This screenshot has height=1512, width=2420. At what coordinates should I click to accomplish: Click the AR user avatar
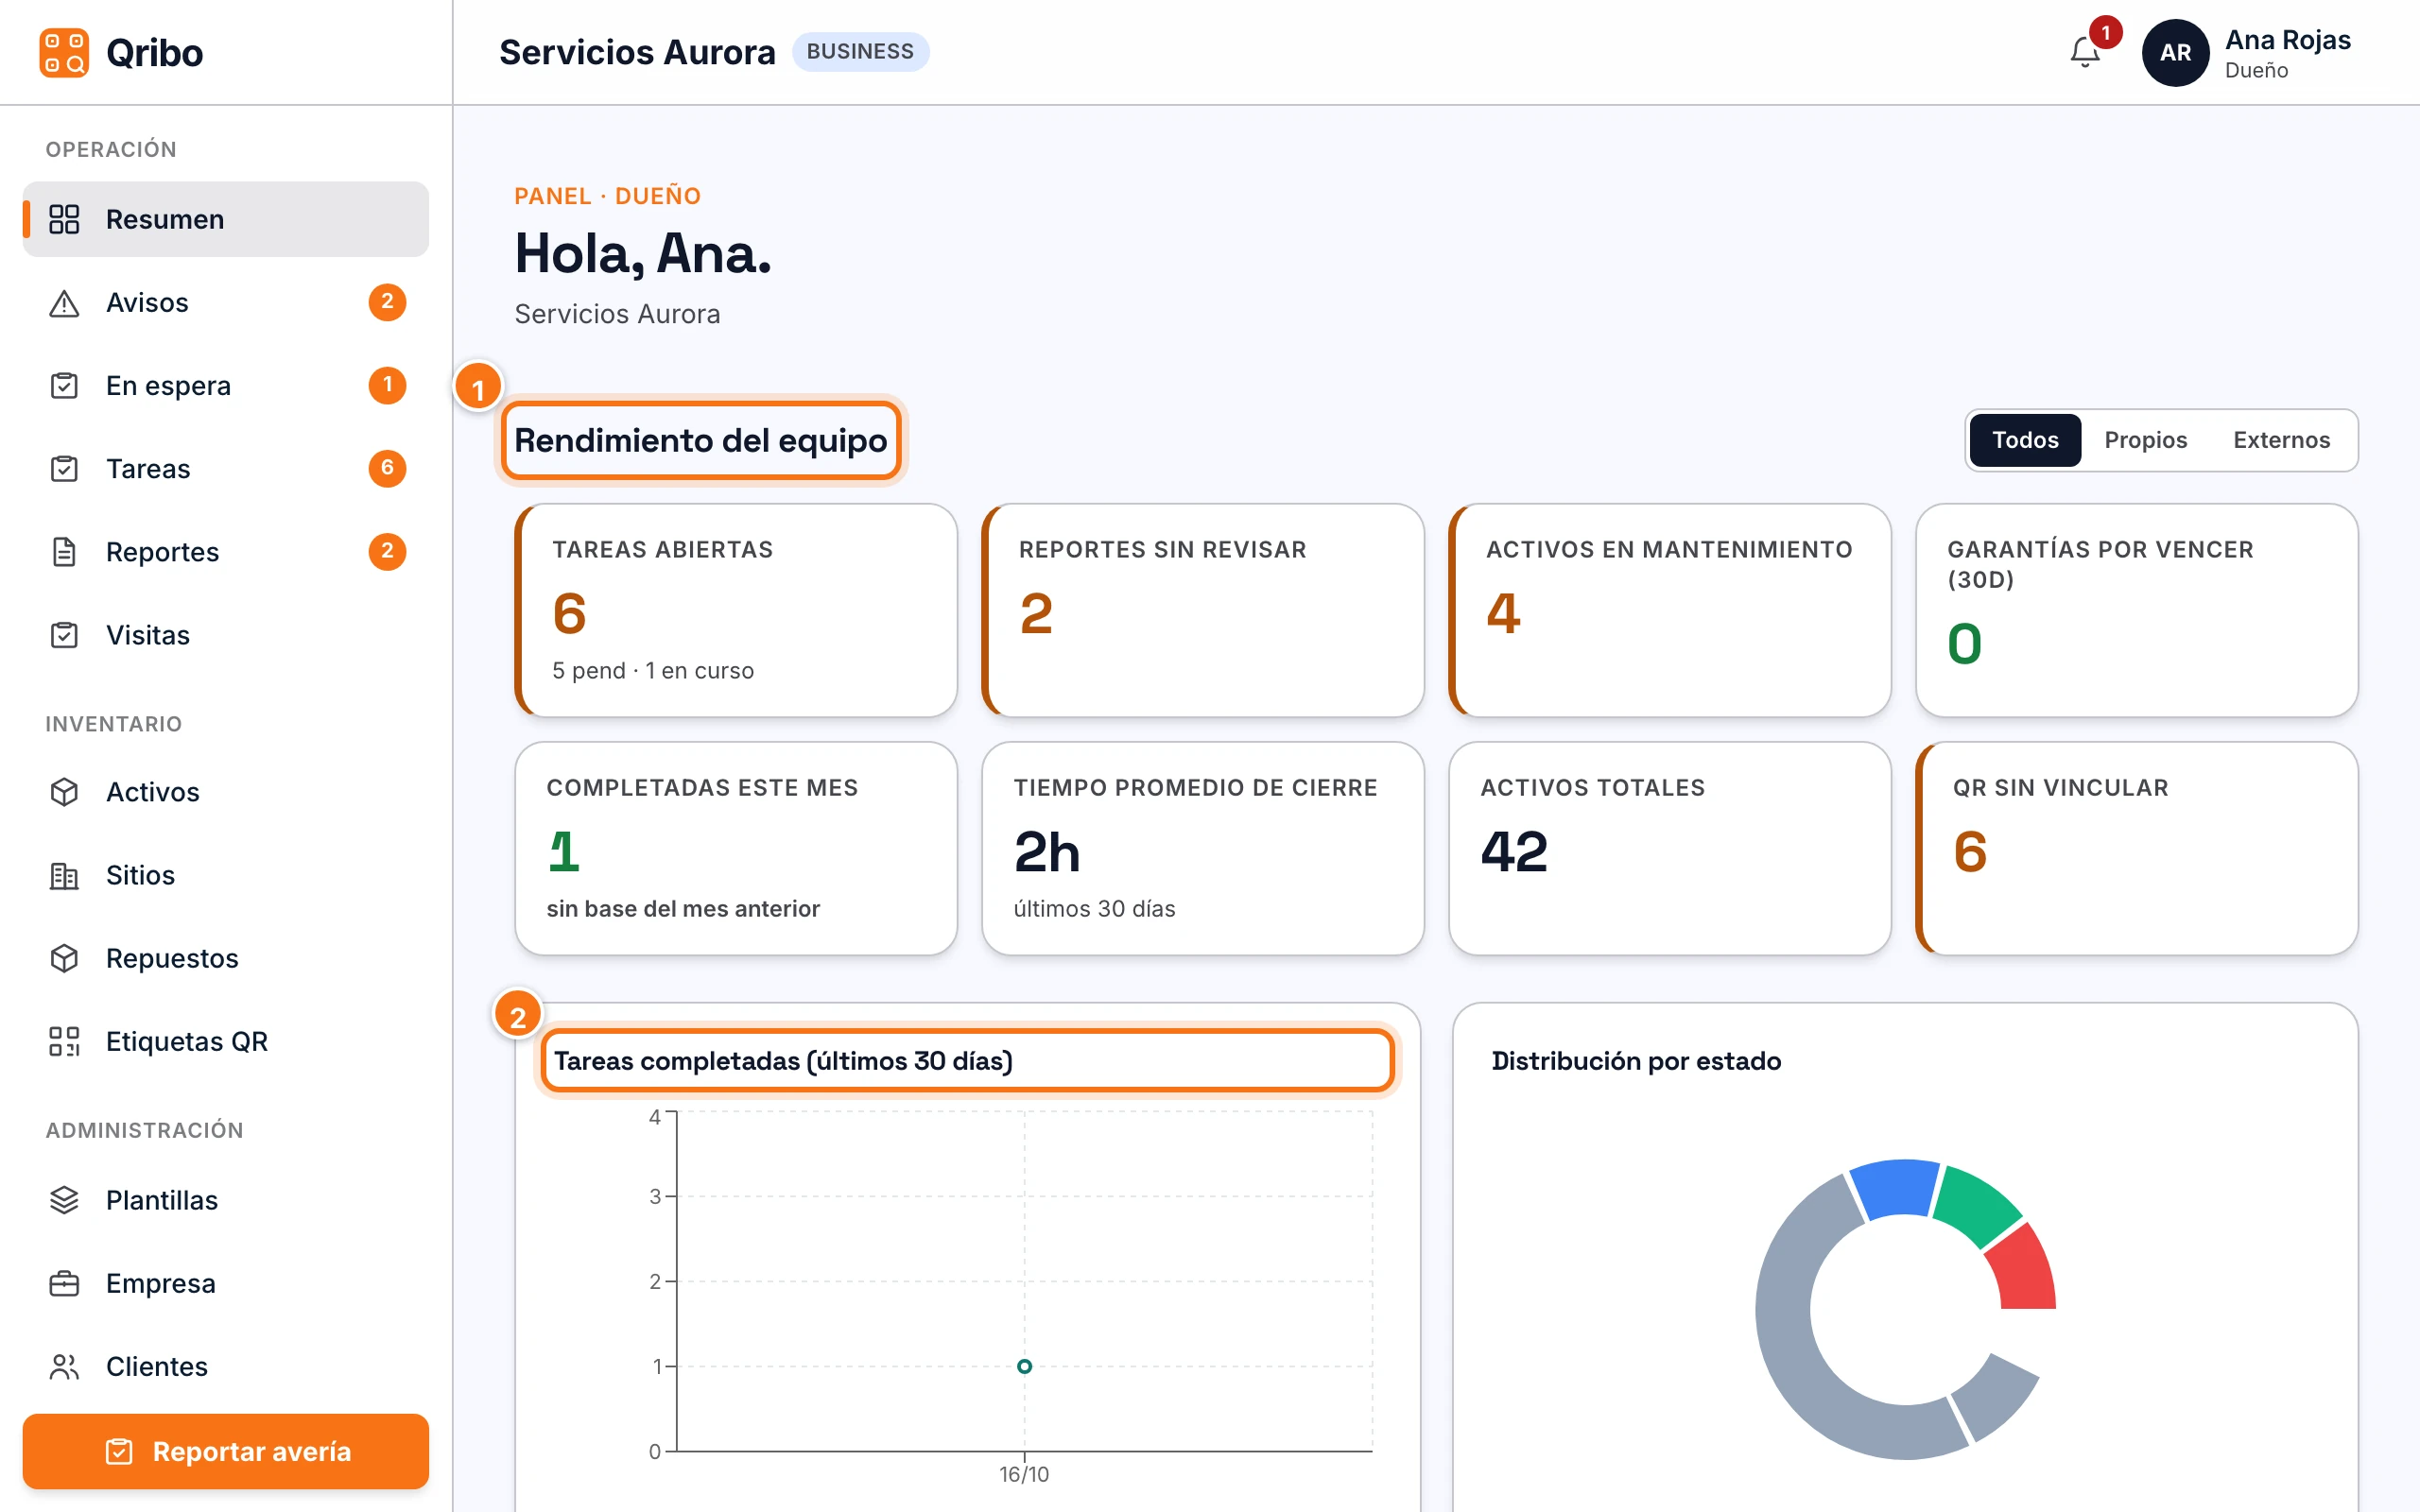(2175, 52)
